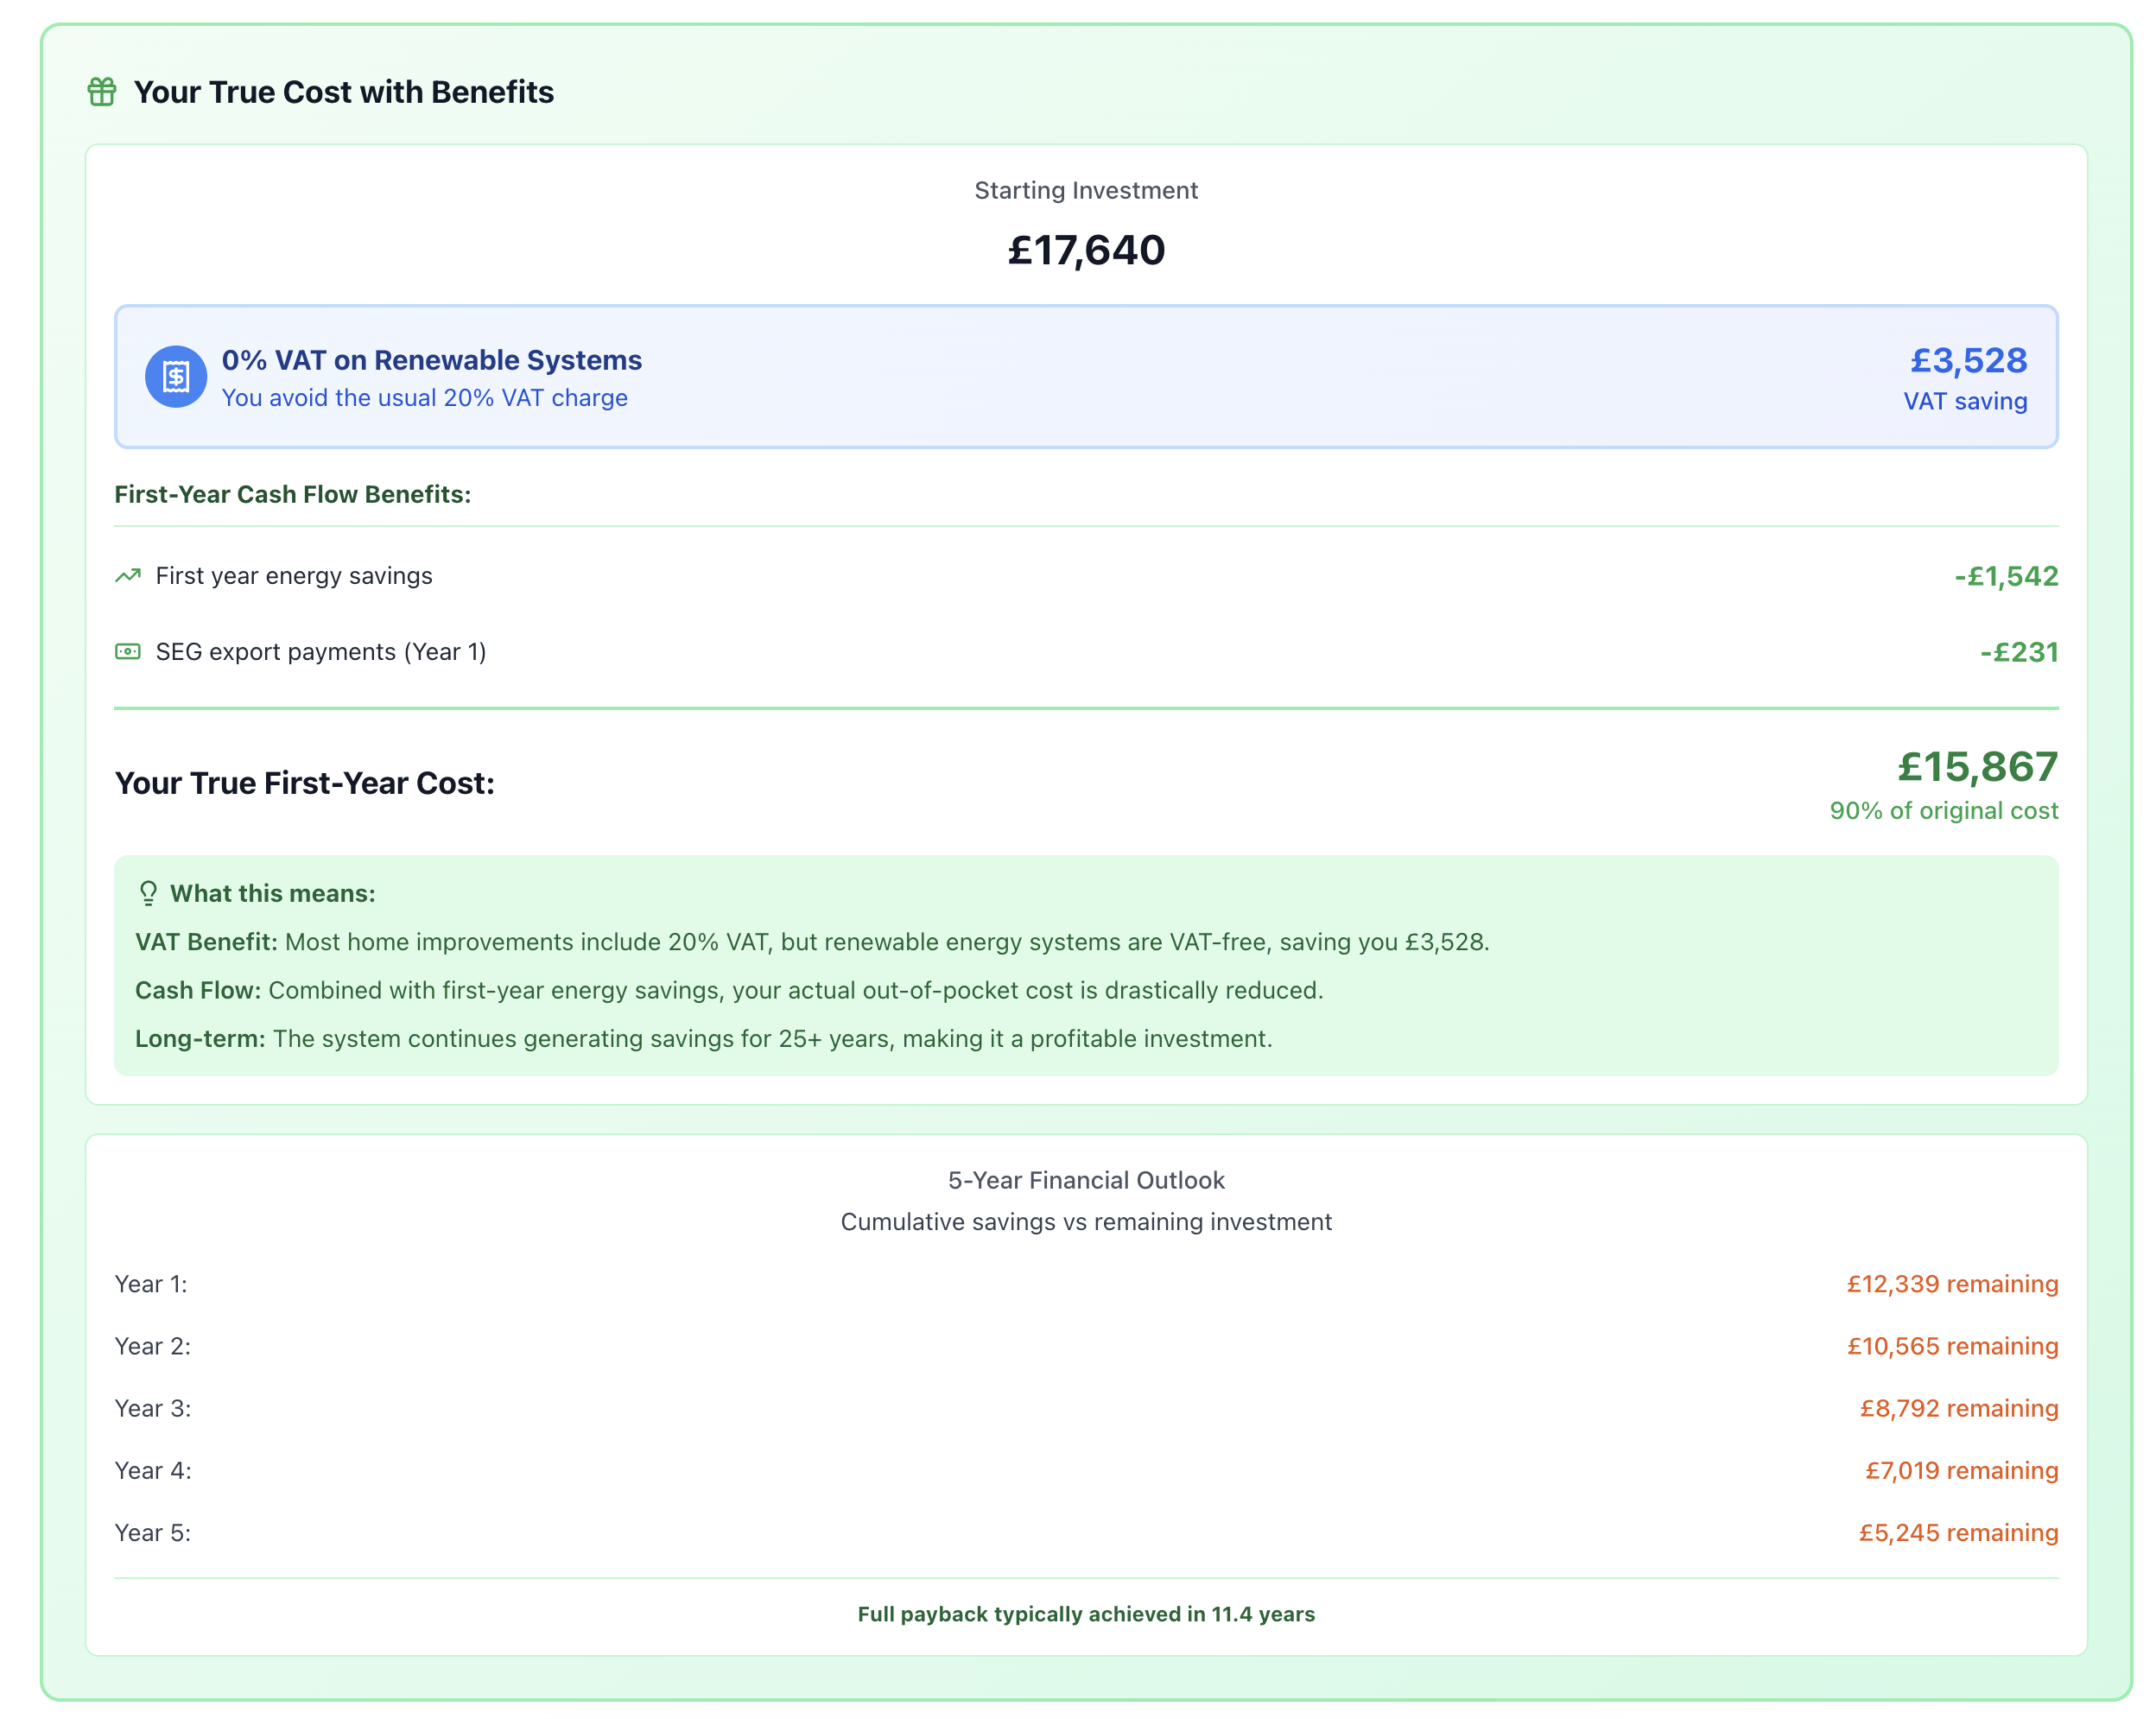Select SEG export payments (Year 1) label
2156x1719 pixels.
pyautogui.click(x=320, y=652)
